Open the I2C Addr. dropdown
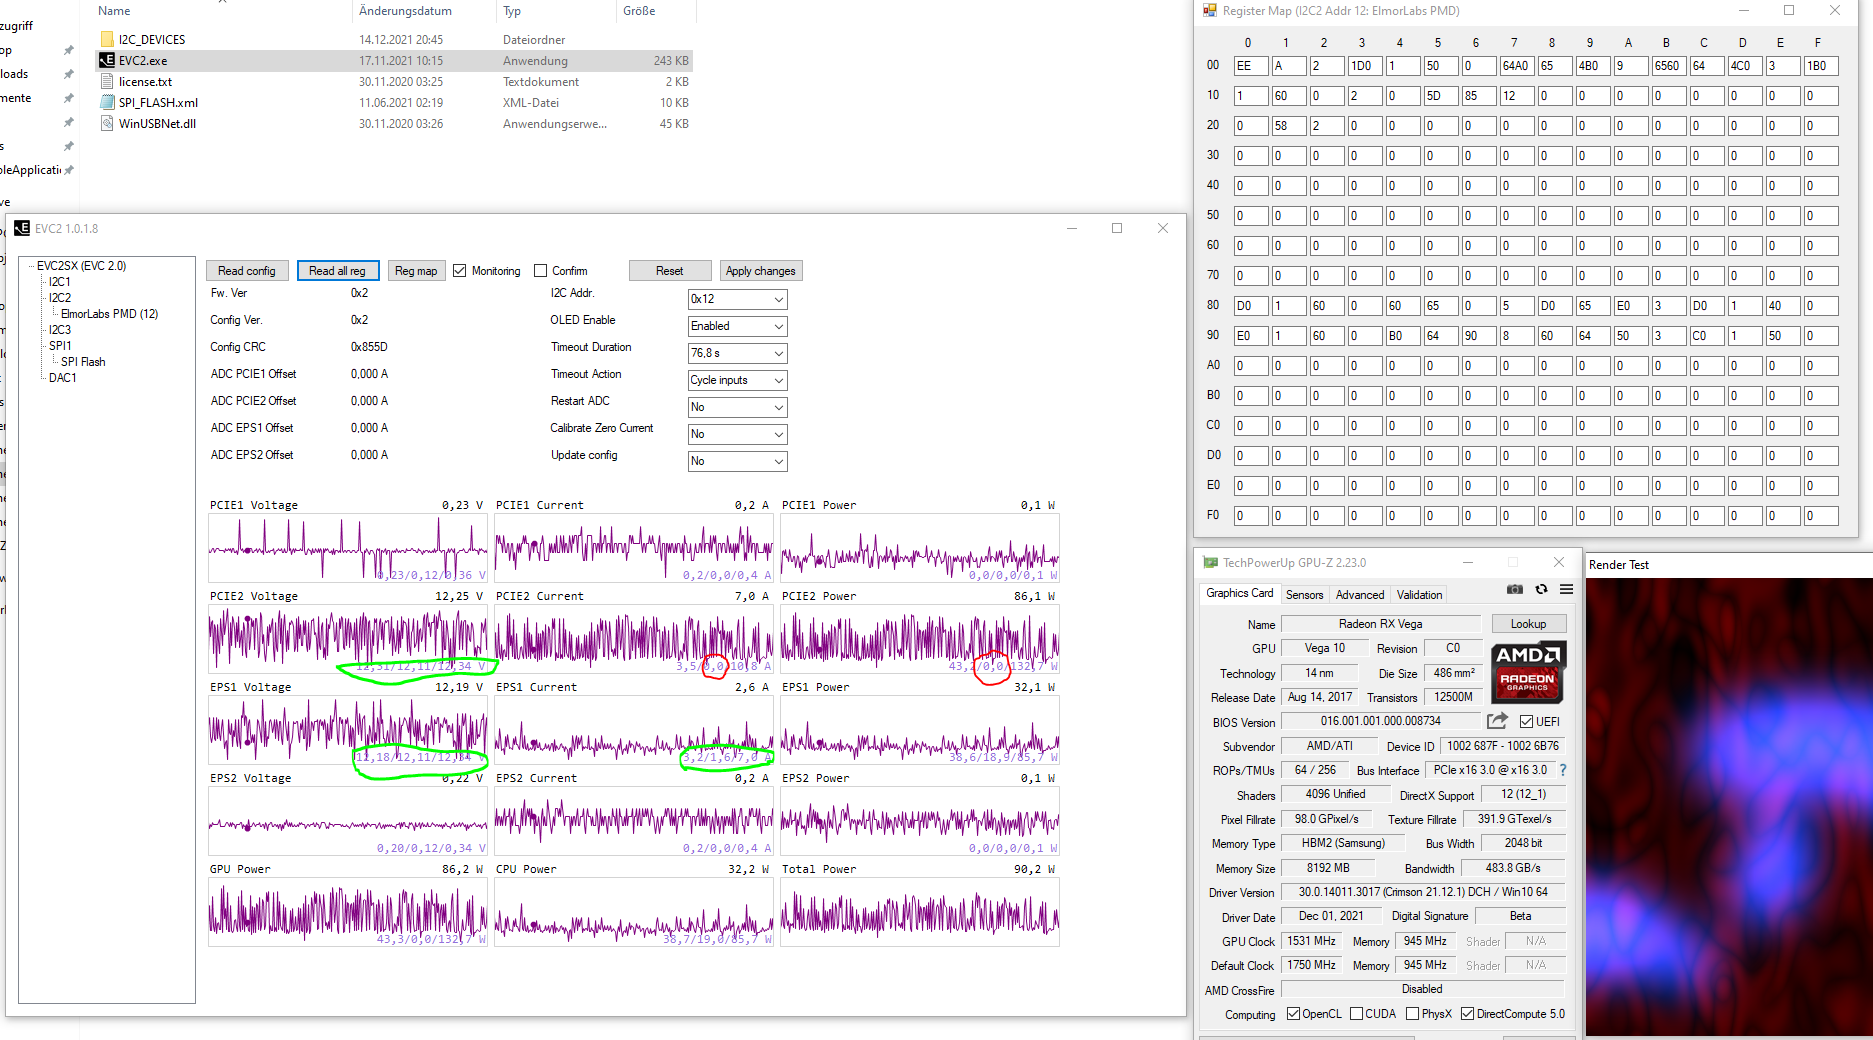The image size is (1873, 1040). coord(737,299)
